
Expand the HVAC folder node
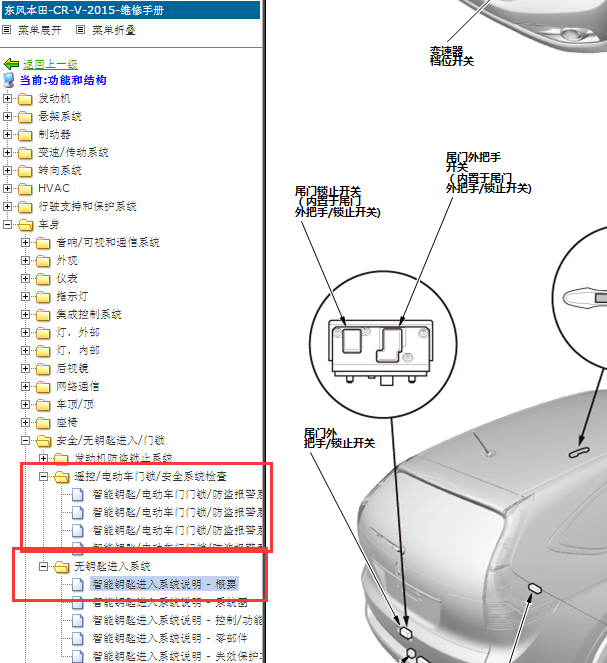pyautogui.click(x=7, y=188)
